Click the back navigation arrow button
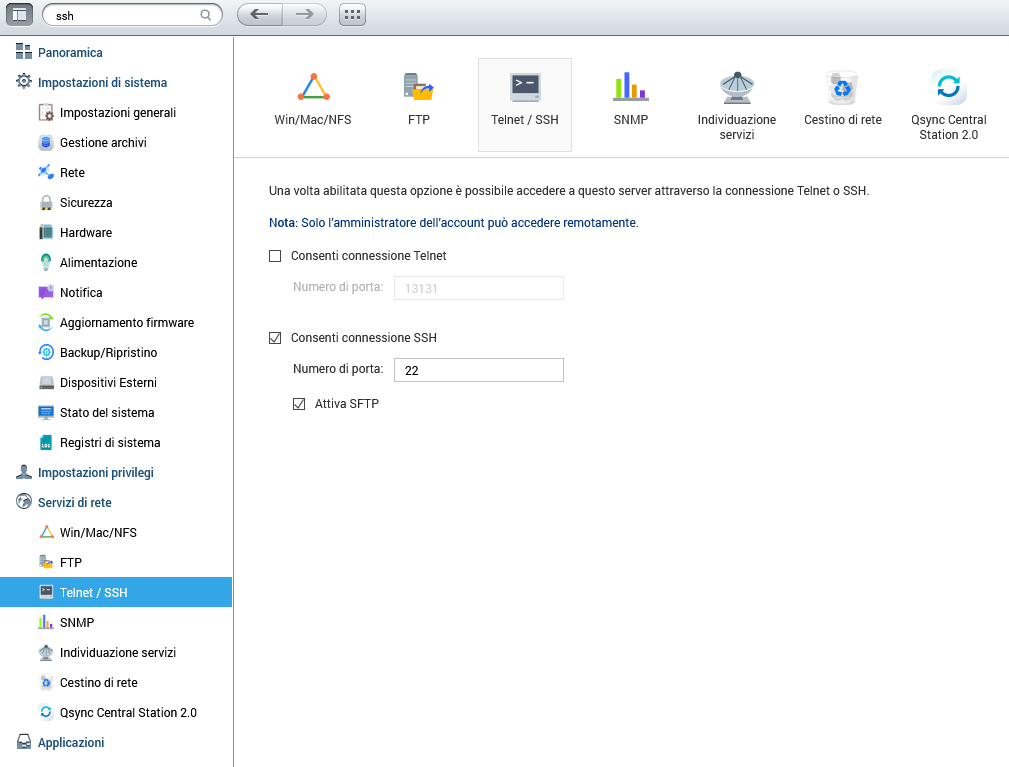Image resolution: width=1009 pixels, height=767 pixels. click(x=259, y=15)
